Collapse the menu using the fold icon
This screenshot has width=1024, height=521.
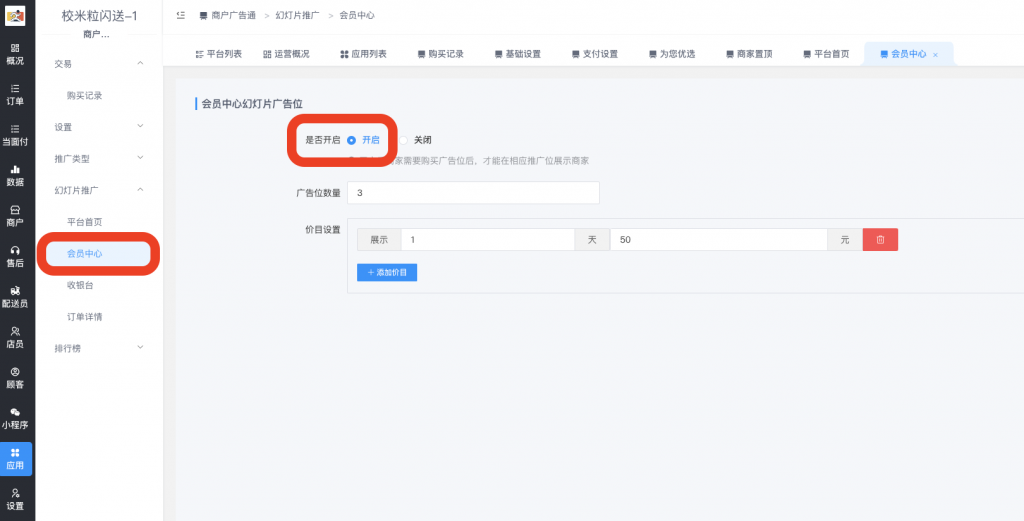(181, 15)
